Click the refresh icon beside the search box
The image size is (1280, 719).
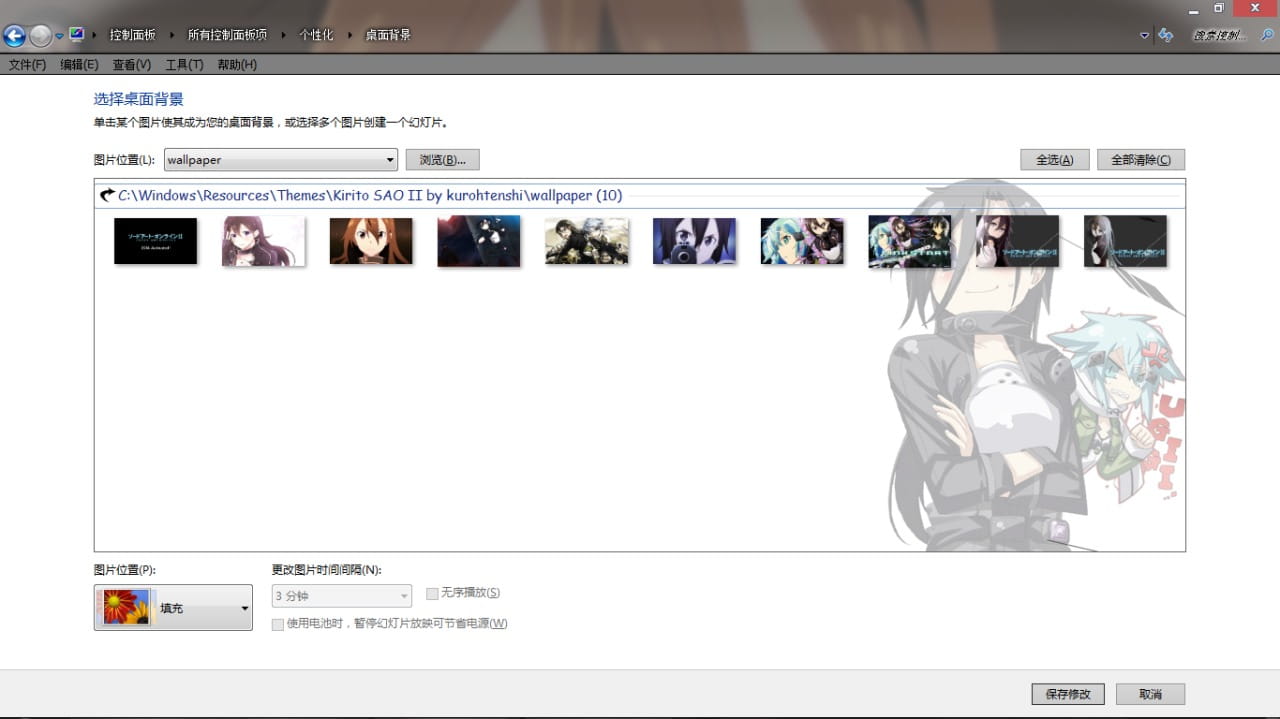click(1165, 35)
